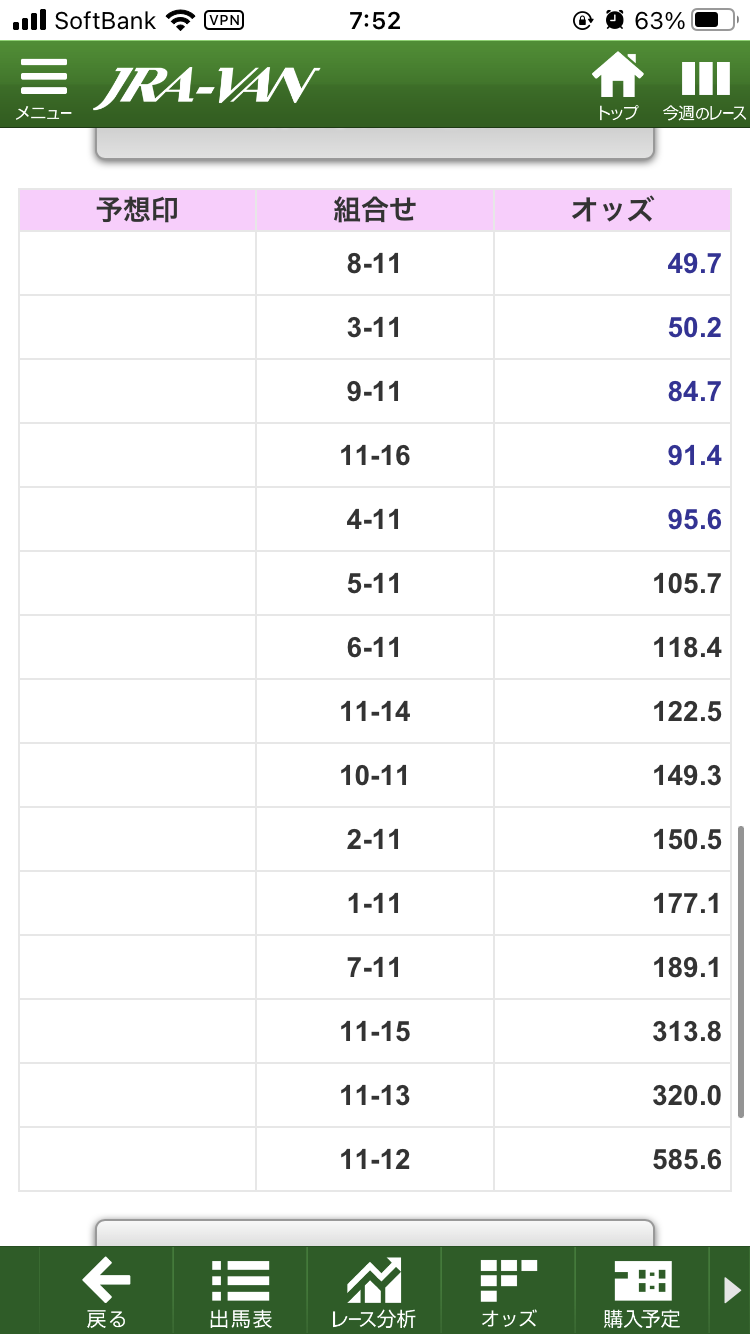The width and height of the screenshot is (750, 1334).
Task: Sort by the オッズ column header
Action: [612, 210]
